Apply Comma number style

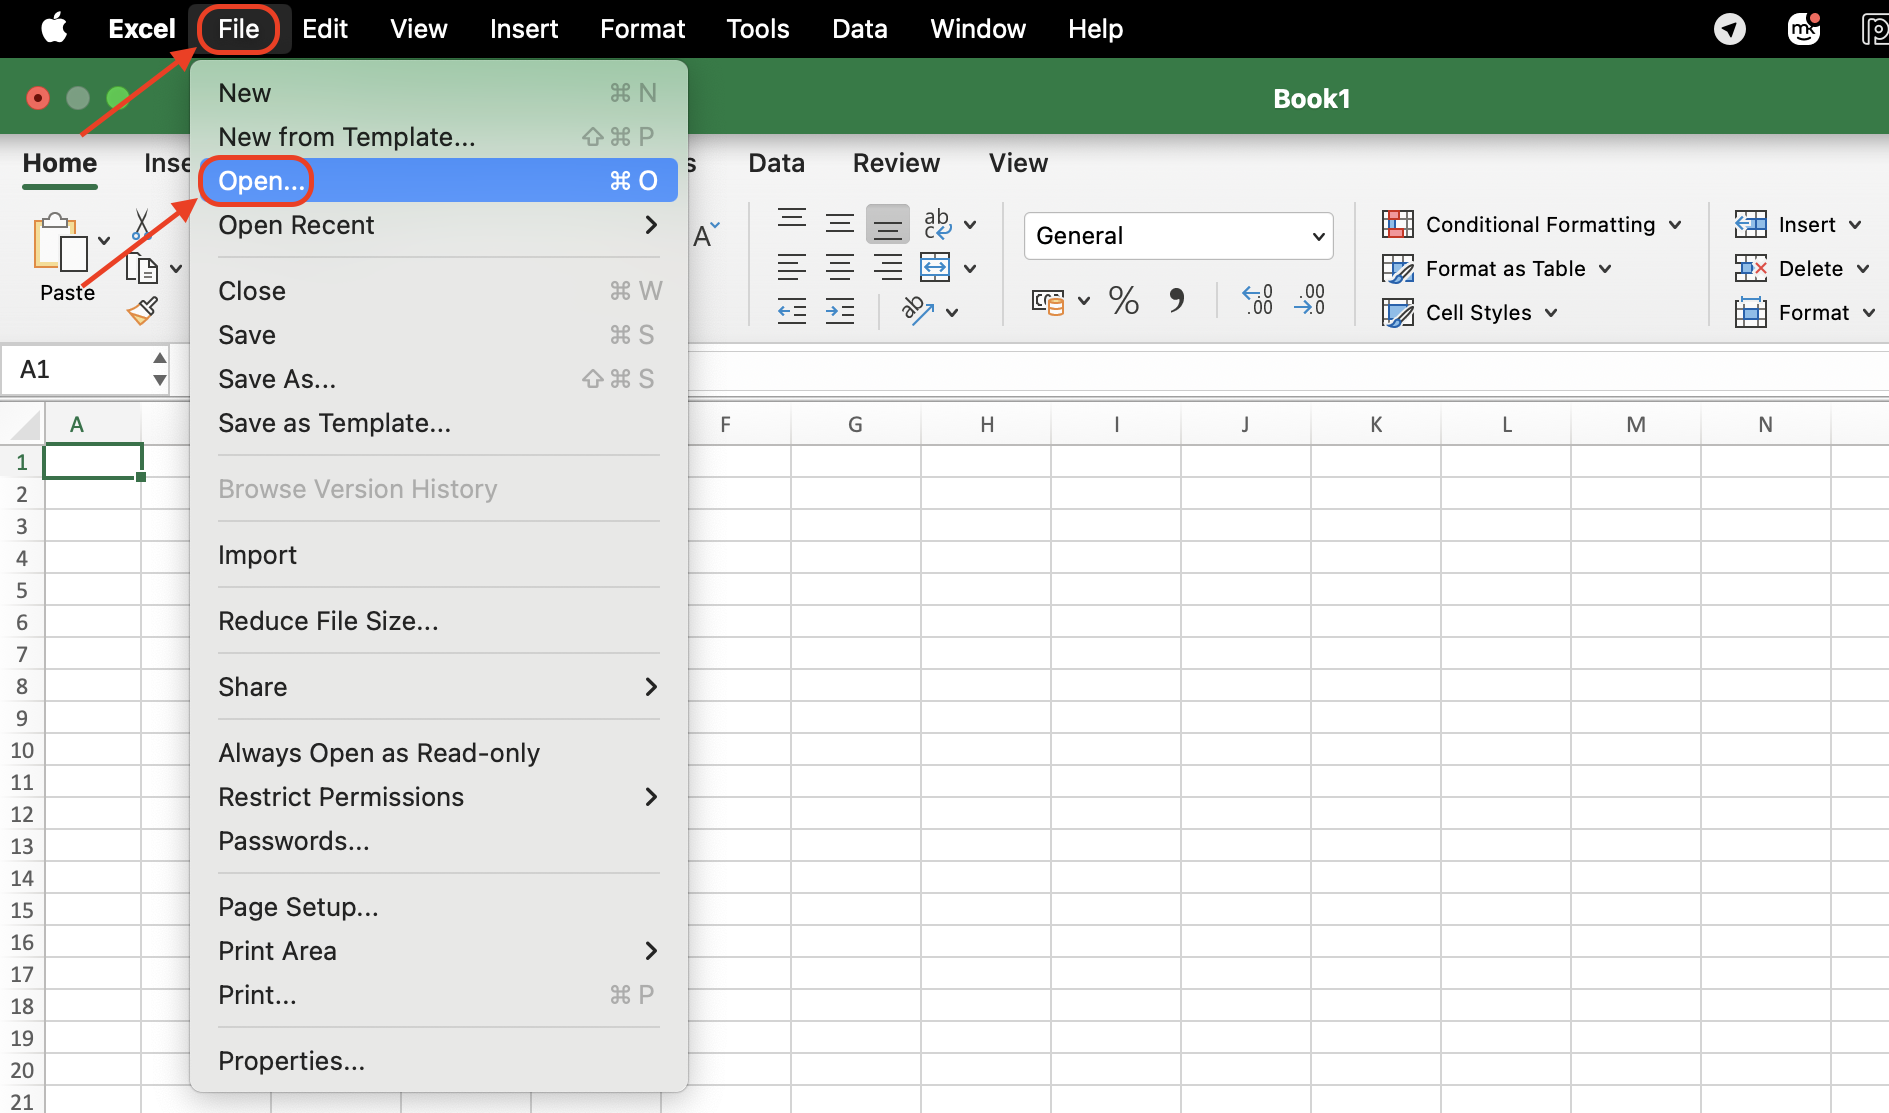(x=1177, y=299)
